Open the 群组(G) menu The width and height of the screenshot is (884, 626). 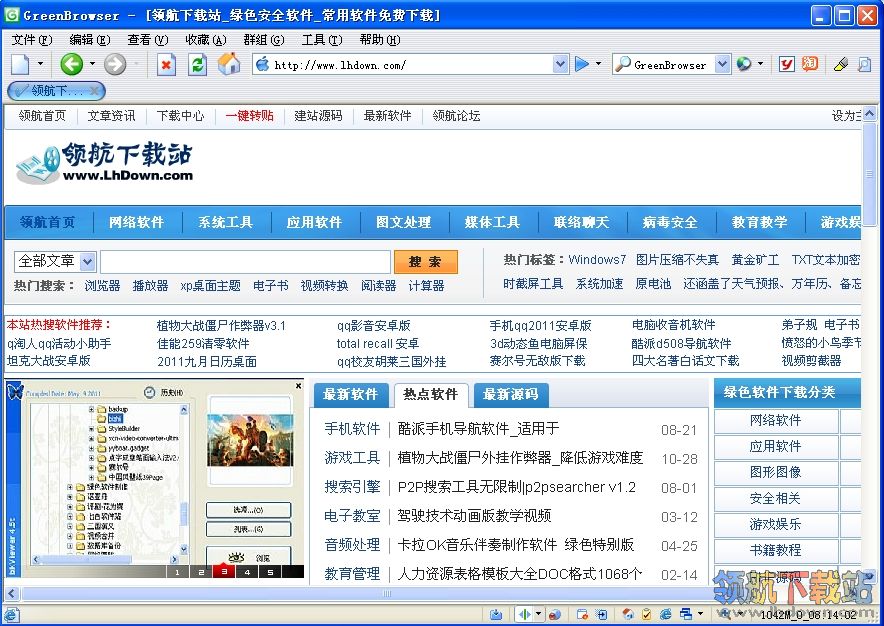click(x=264, y=40)
